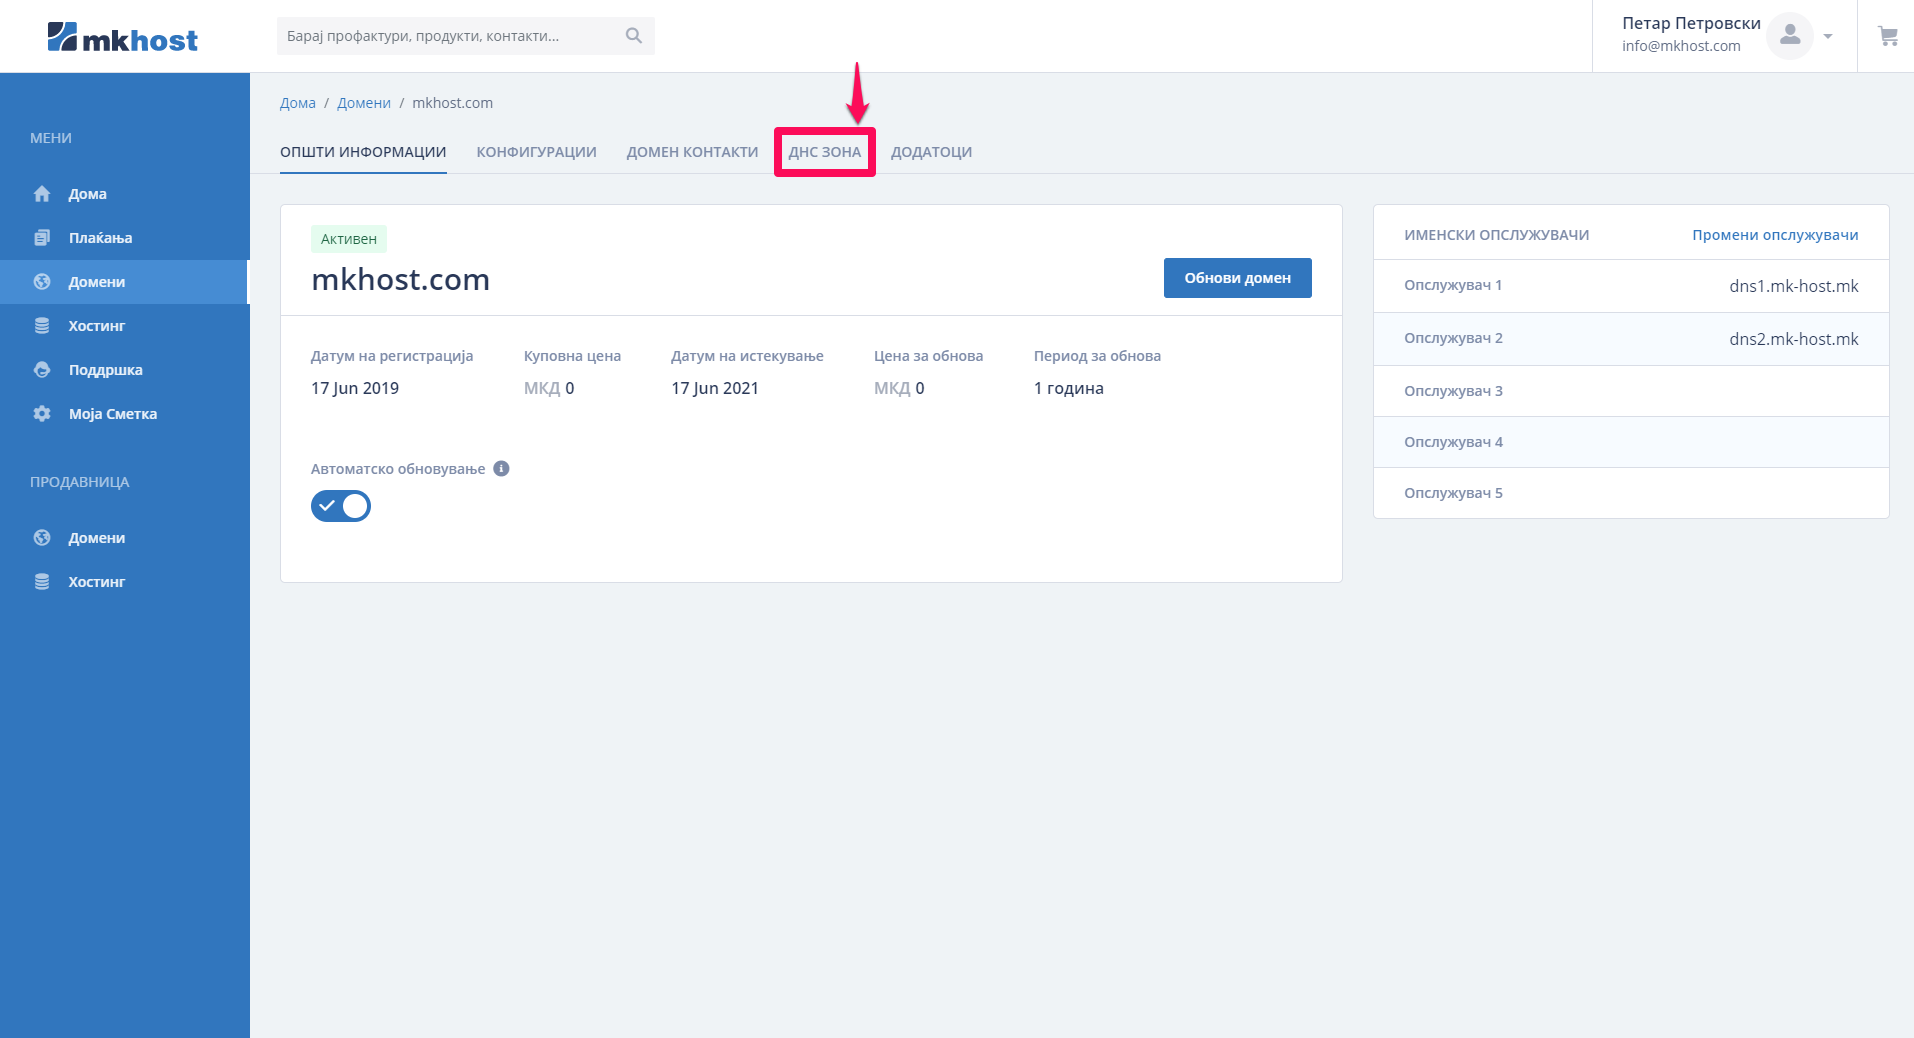Open the shopping cart icon

(x=1887, y=36)
